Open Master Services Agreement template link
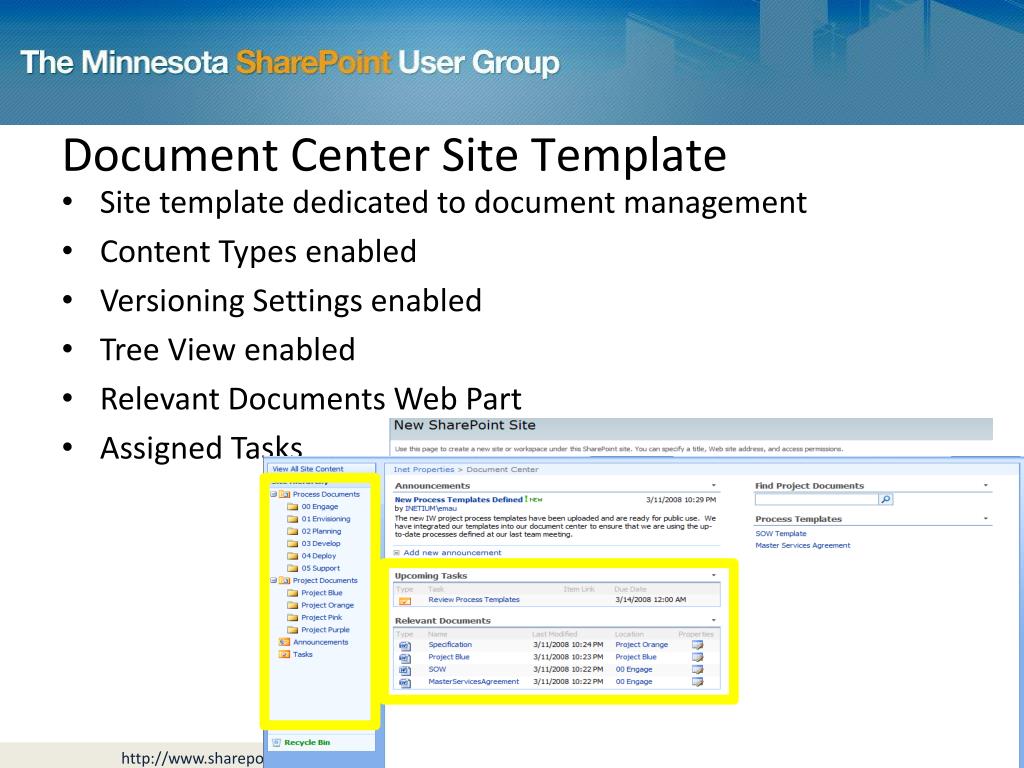Viewport: 1024px width, 768px height. [x=803, y=545]
